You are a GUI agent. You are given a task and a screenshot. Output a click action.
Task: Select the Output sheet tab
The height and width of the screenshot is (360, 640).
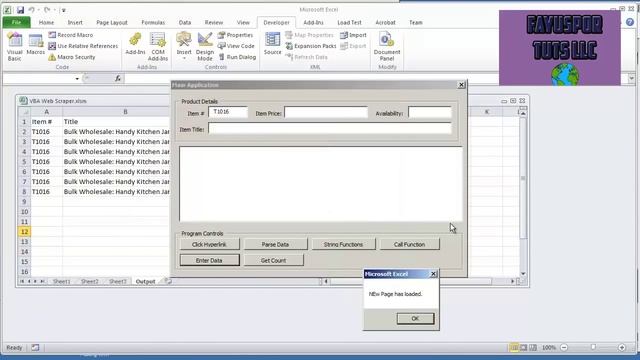145,282
